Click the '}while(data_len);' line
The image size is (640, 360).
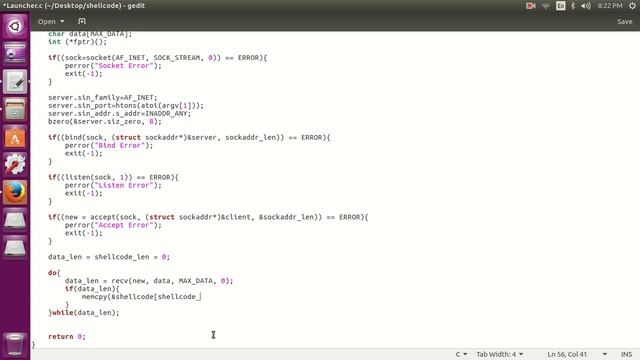click(x=84, y=313)
